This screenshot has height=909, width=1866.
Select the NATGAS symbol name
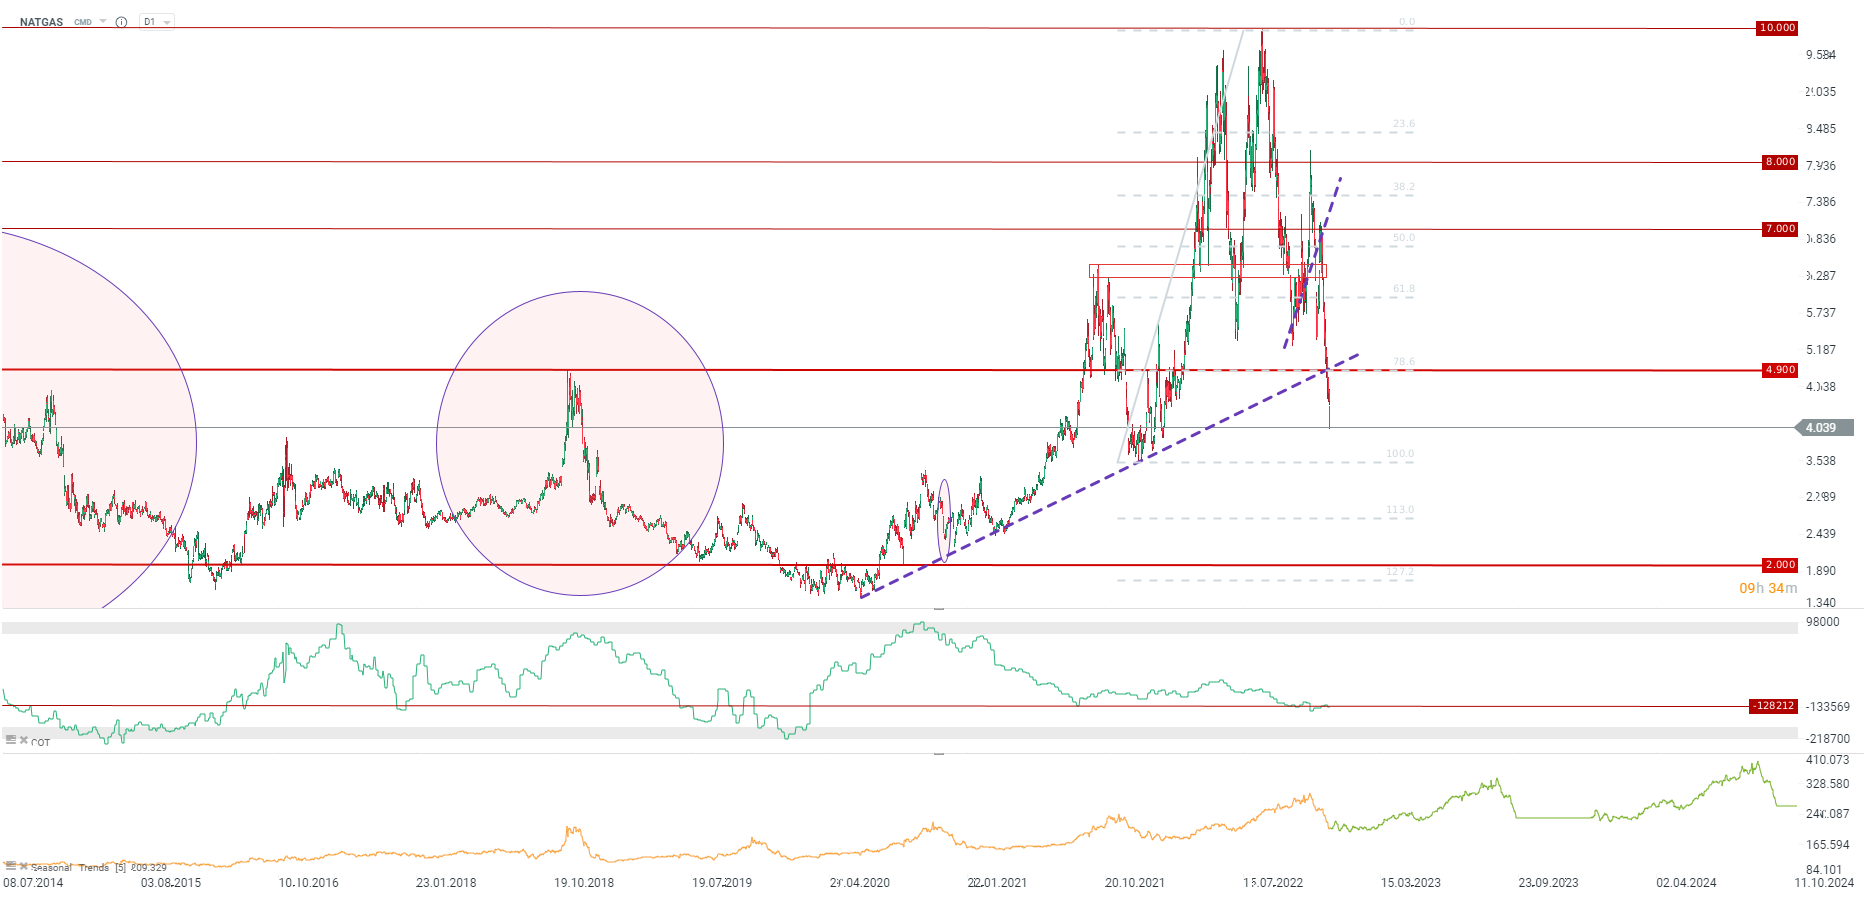[41, 22]
